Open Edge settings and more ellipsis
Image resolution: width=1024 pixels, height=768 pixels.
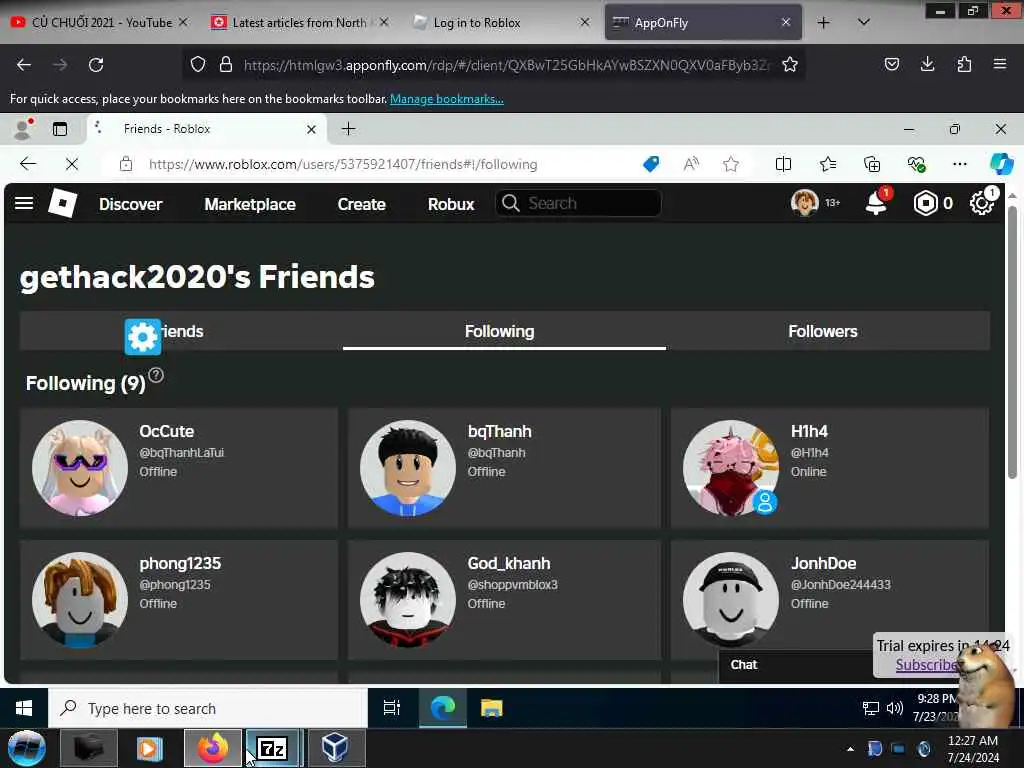pos(959,164)
